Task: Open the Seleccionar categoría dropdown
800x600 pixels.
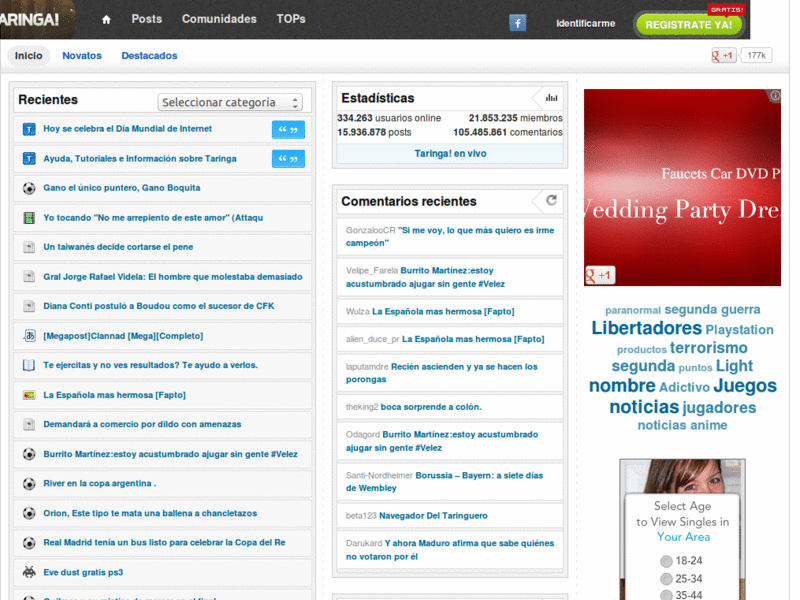Action: tap(230, 102)
